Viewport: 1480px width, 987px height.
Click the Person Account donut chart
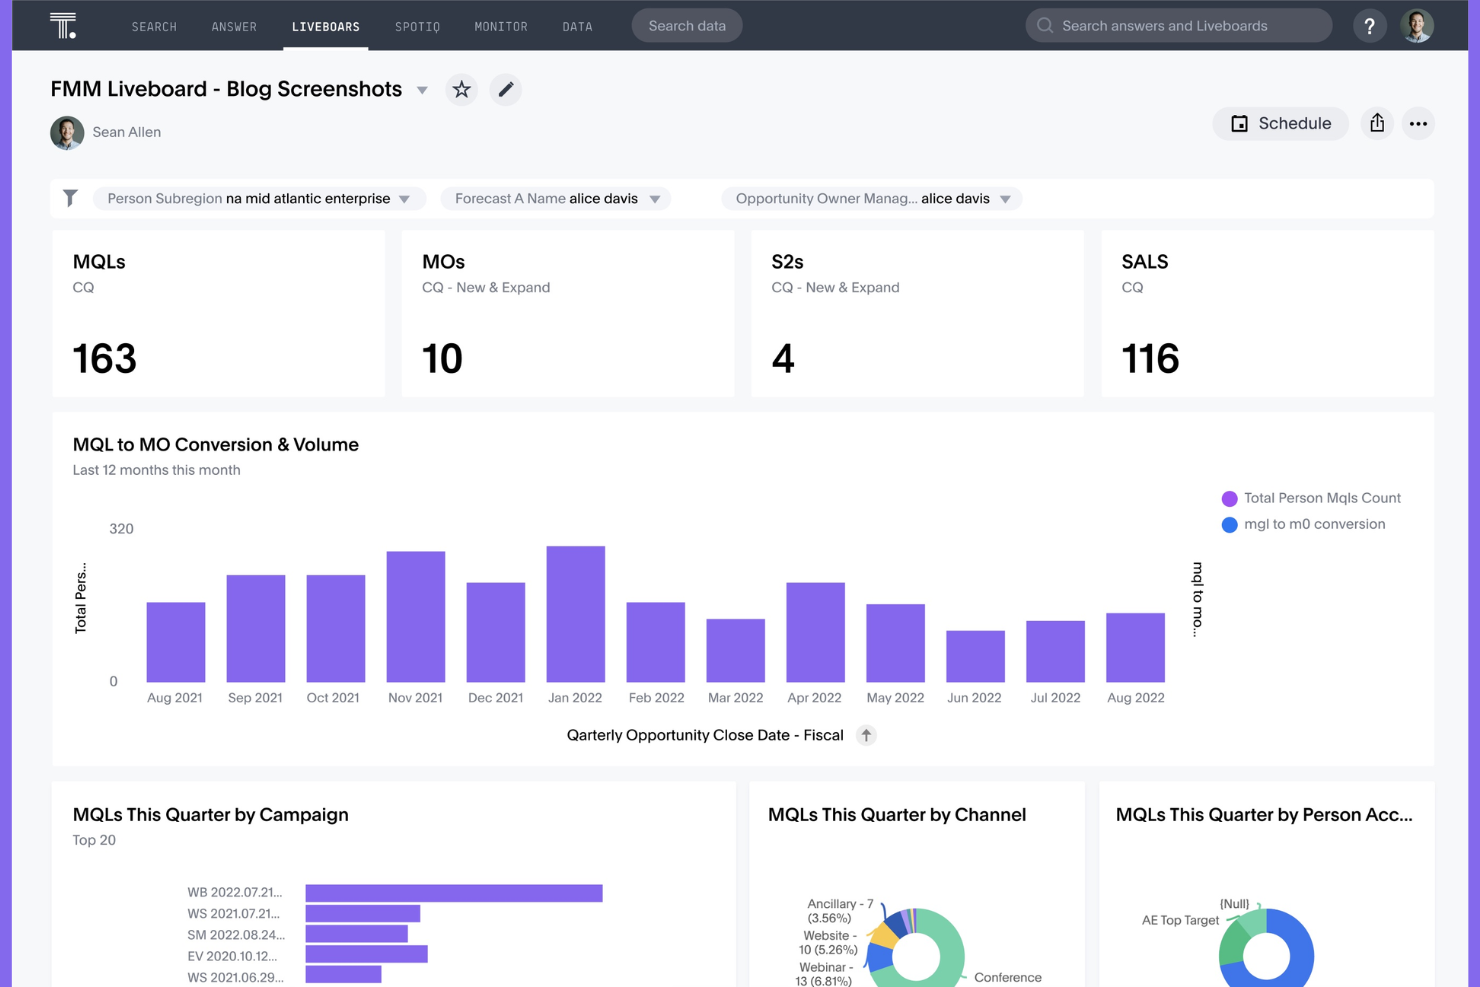click(1266, 948)
